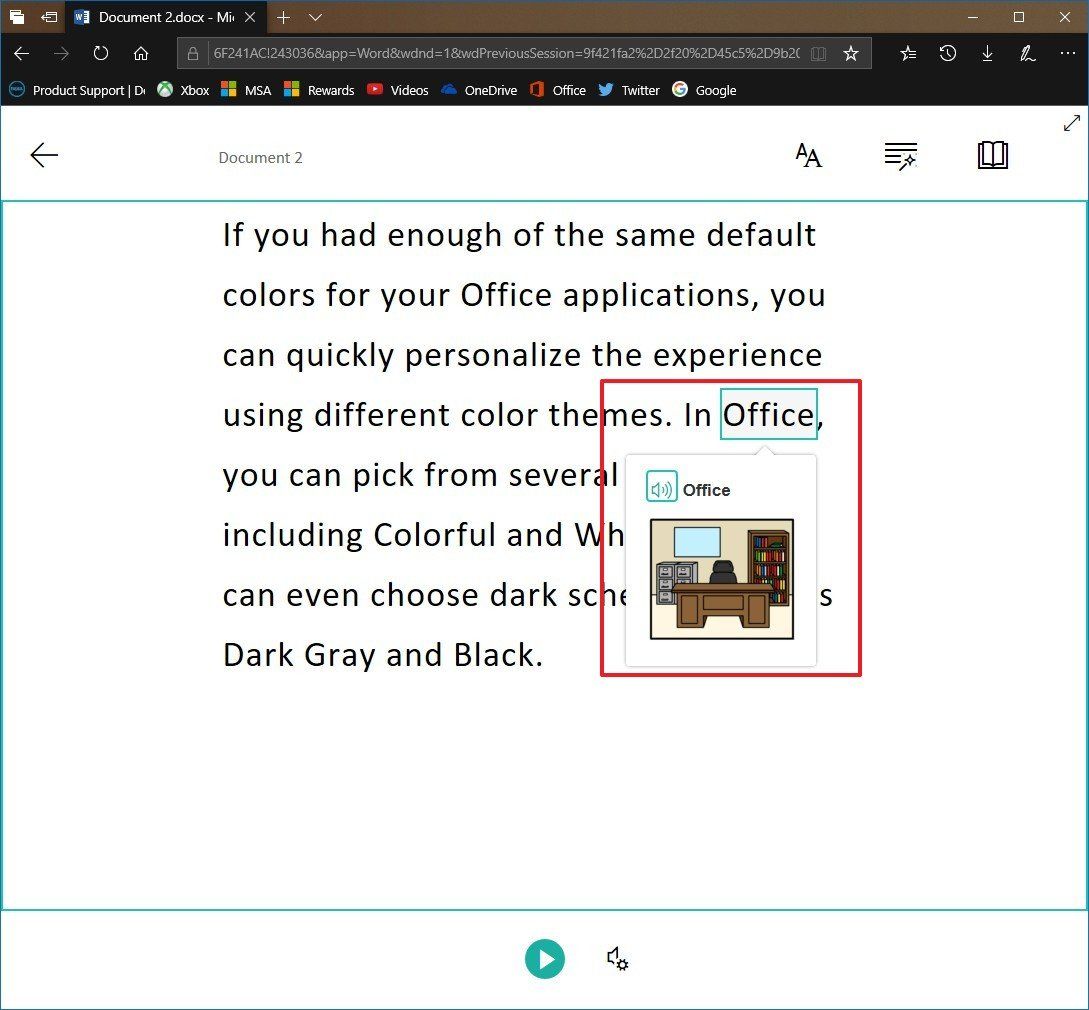Open the Google bookmark

pyautogui.click(x=704, y=90)
